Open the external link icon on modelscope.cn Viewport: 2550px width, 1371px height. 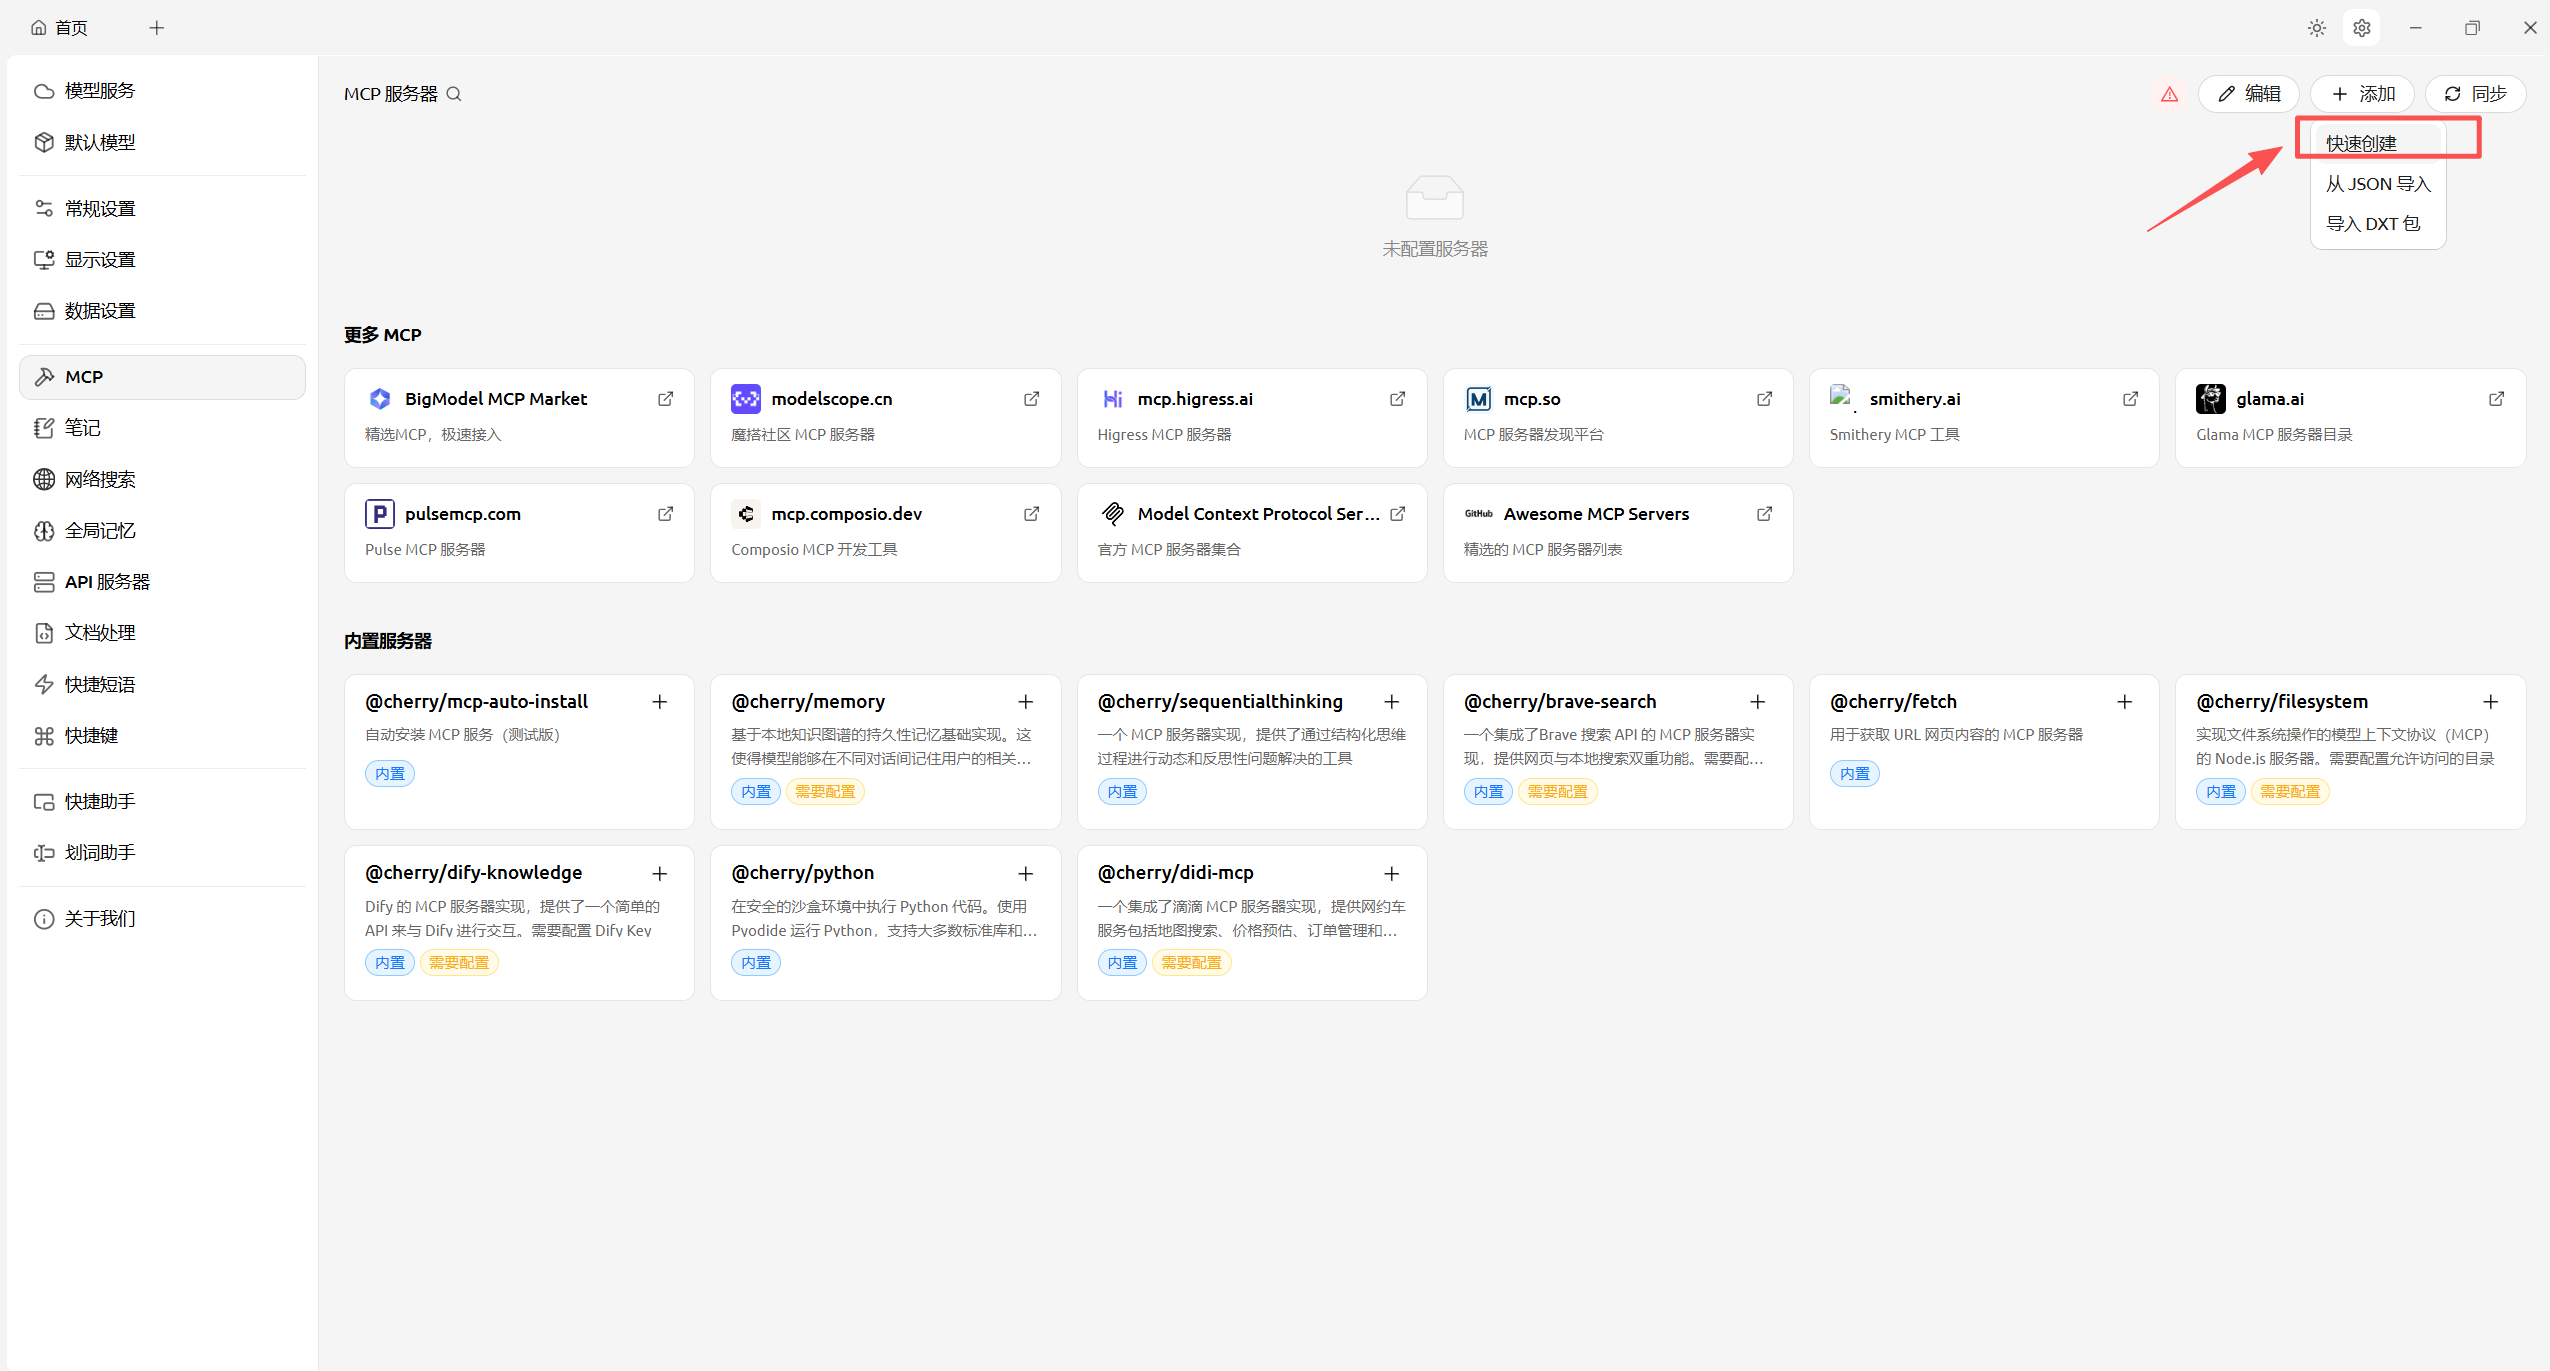click(1031, 399)
